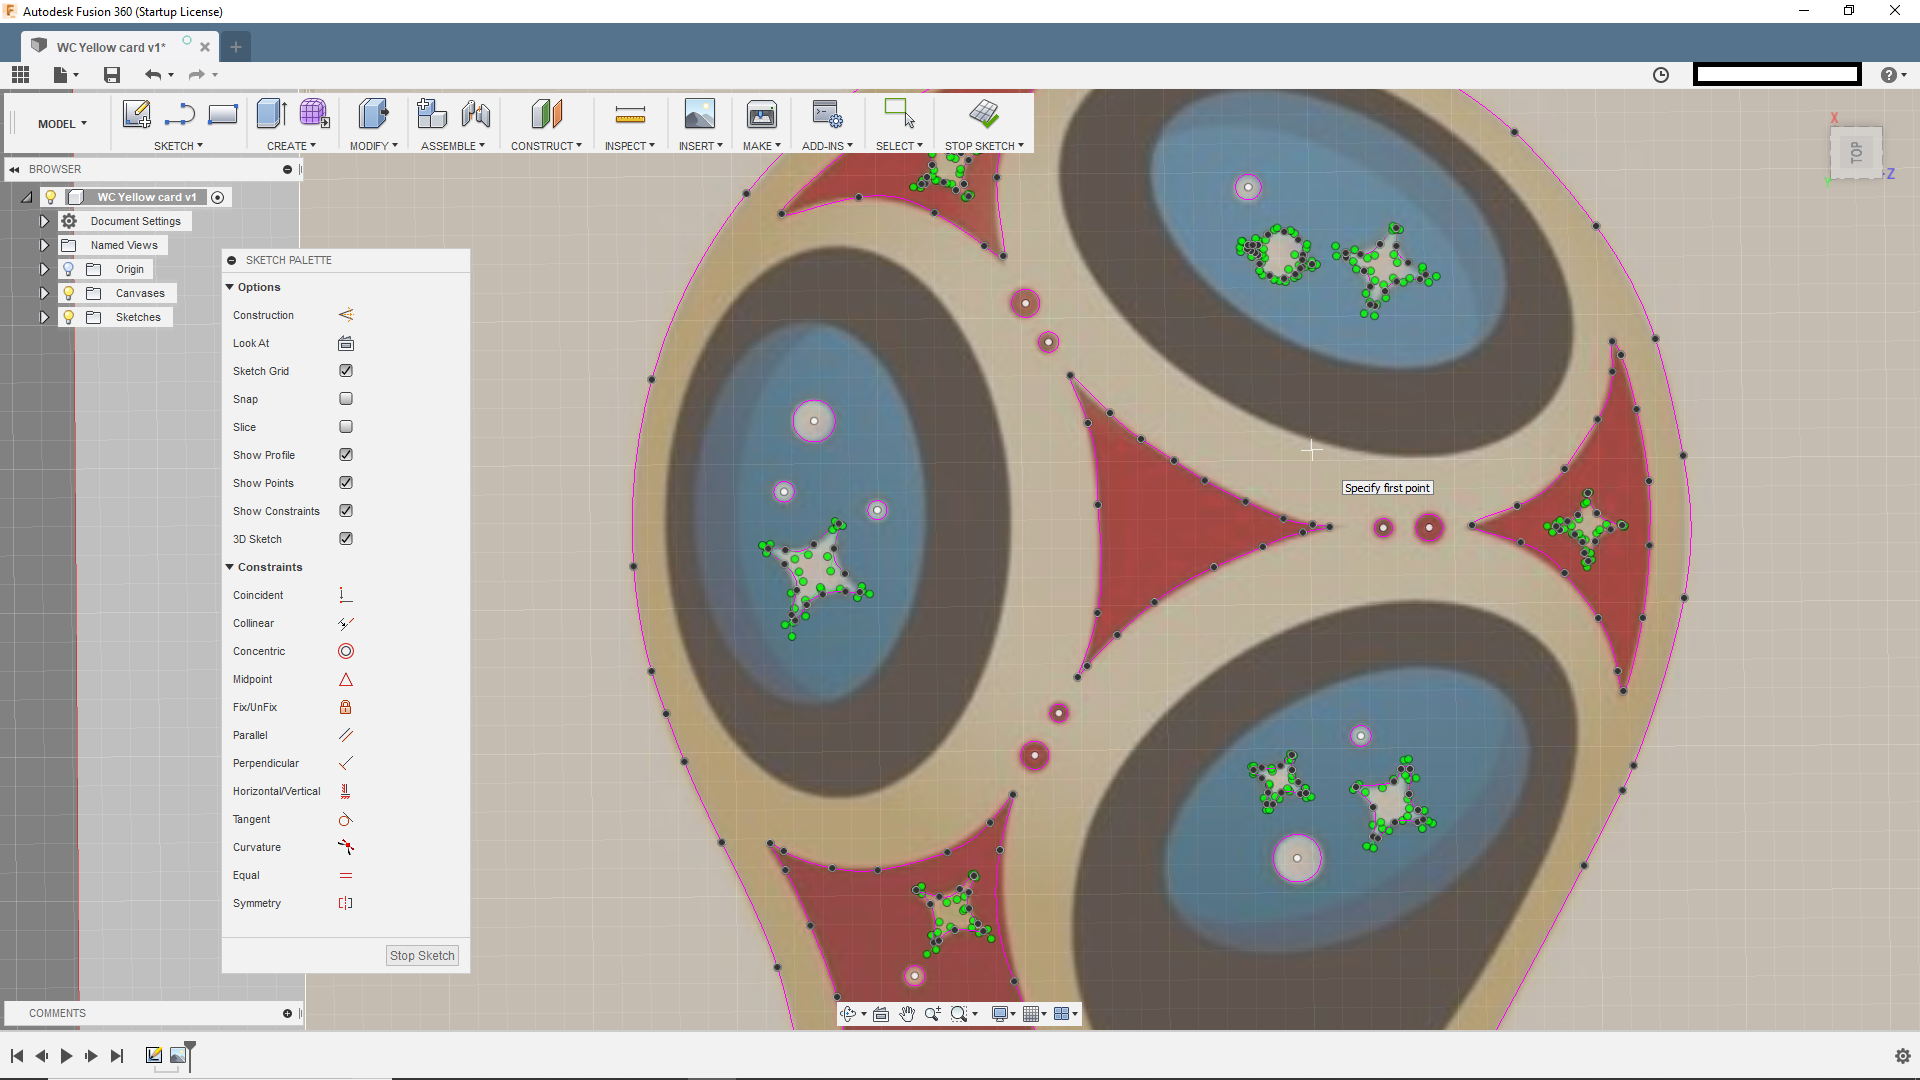Expand the Canvases tree node

(x=44, y=293)
